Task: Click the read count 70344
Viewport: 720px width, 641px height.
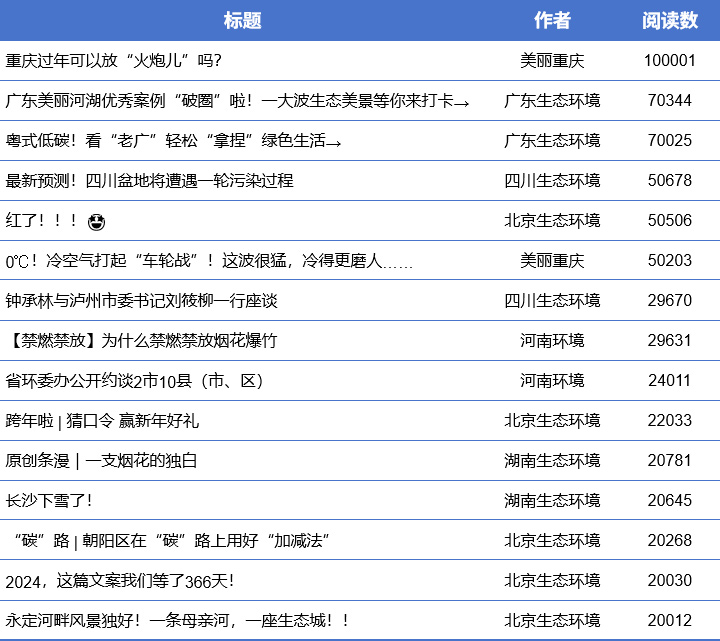Action: tap(670, 101)
